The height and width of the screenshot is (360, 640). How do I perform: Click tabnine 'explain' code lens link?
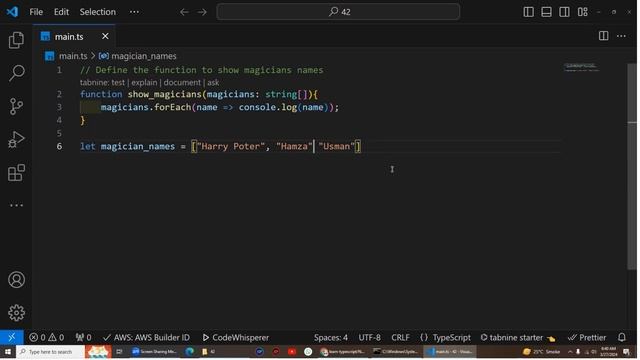tap(144, 82)
